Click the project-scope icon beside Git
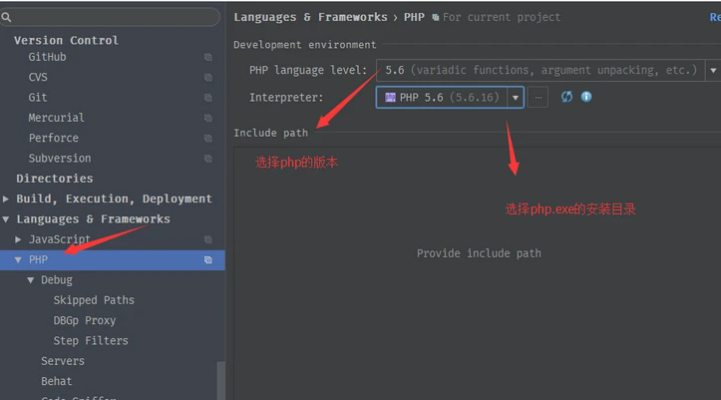 (208, 98)
